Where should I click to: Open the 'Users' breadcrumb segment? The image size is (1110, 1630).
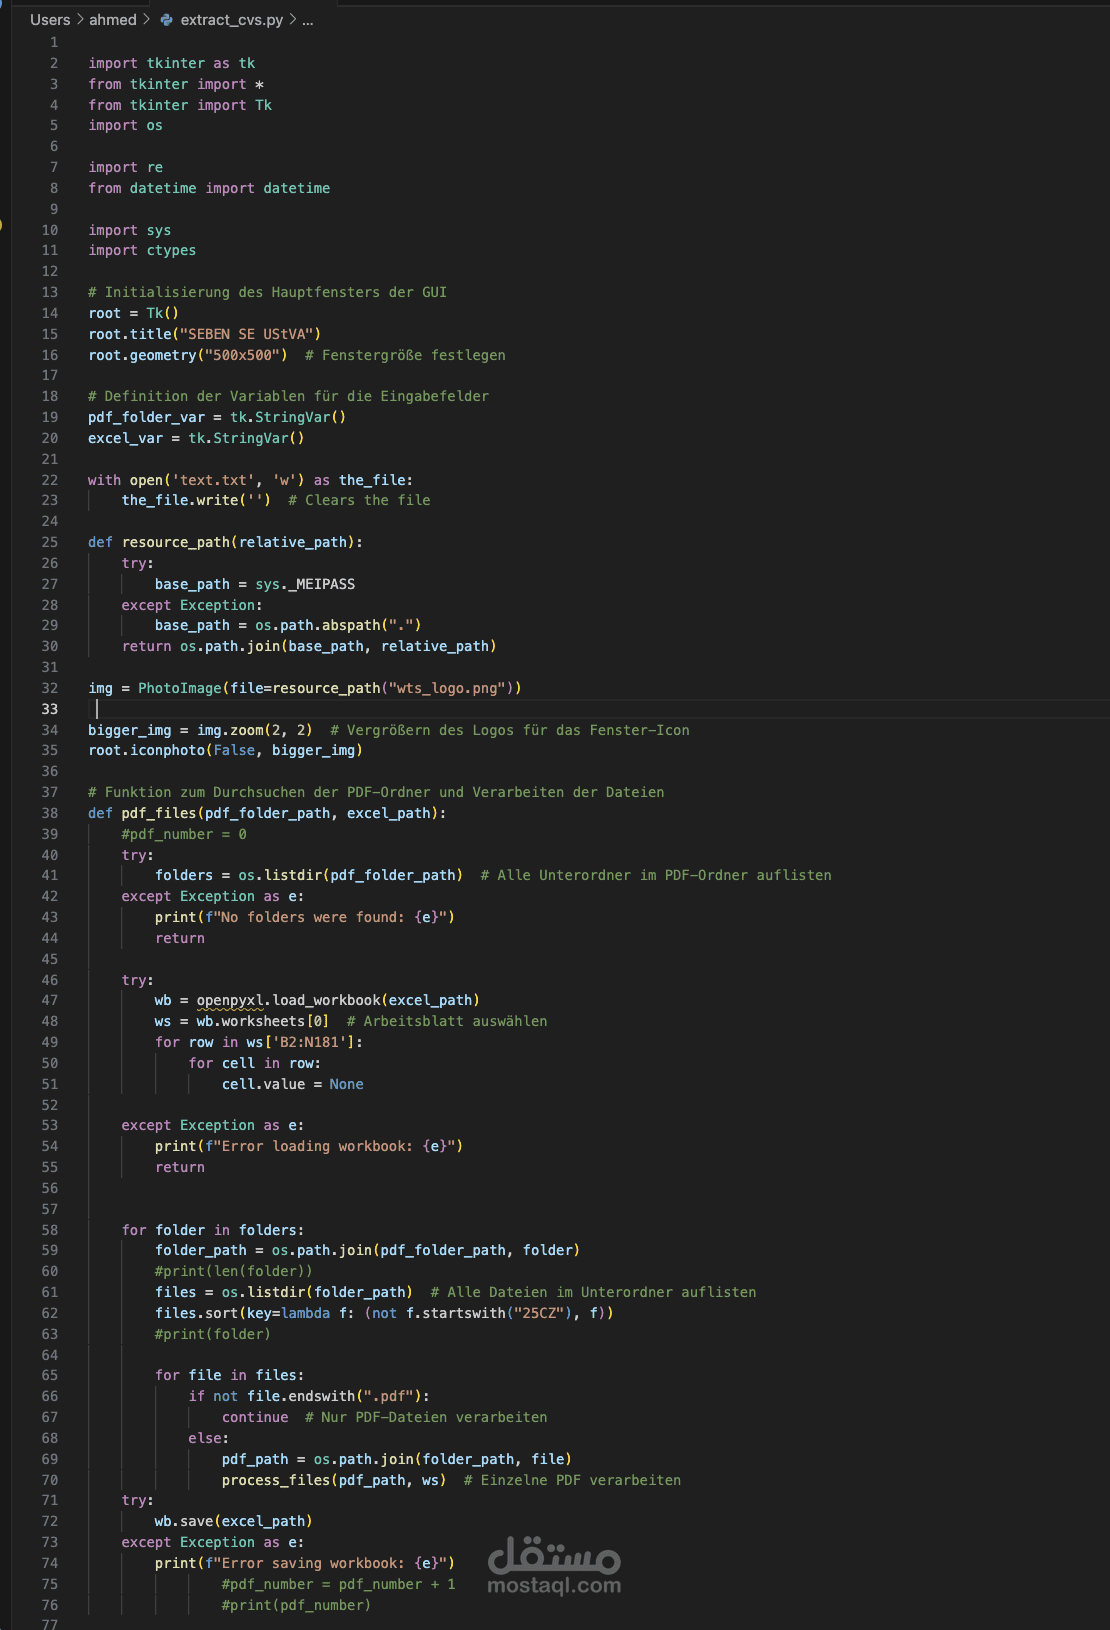(50, 20)
